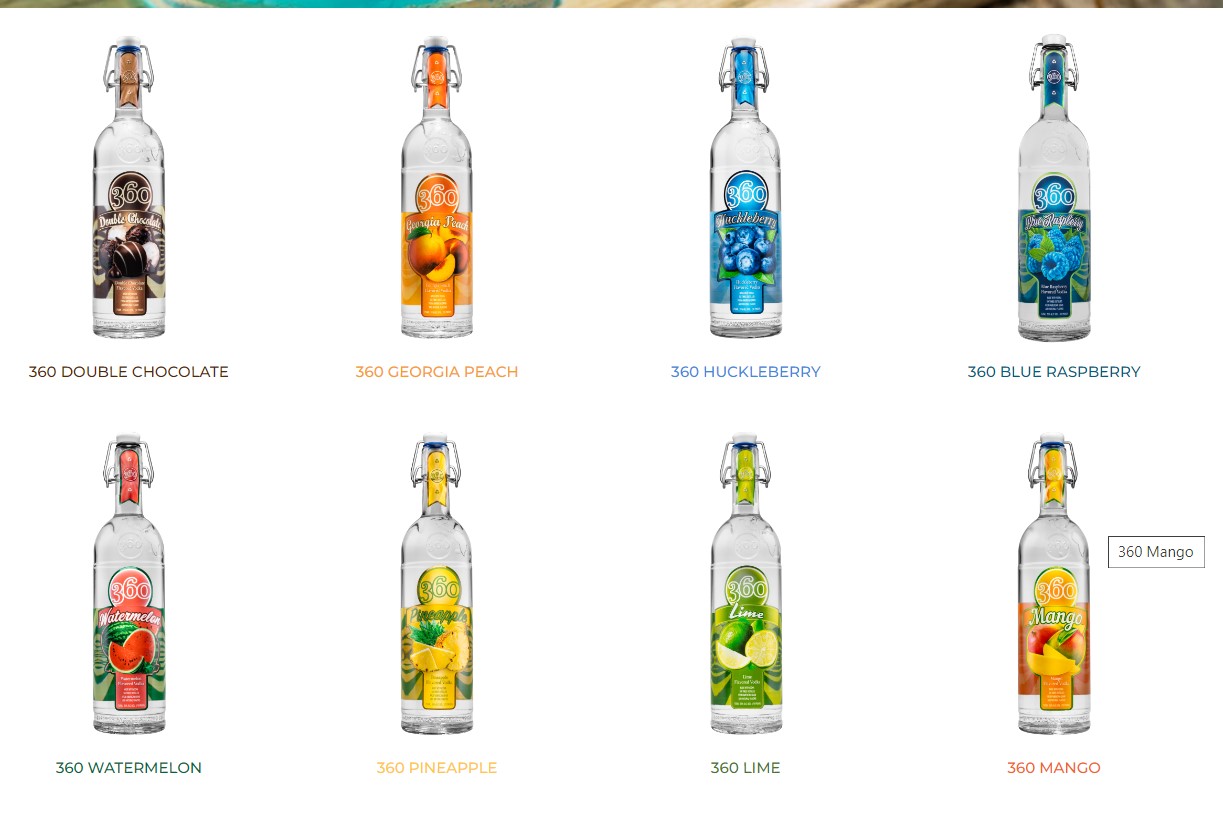Open the Lime vodka bottle image
Viewport: 1223px width, 819px height.
coord(745,584)
